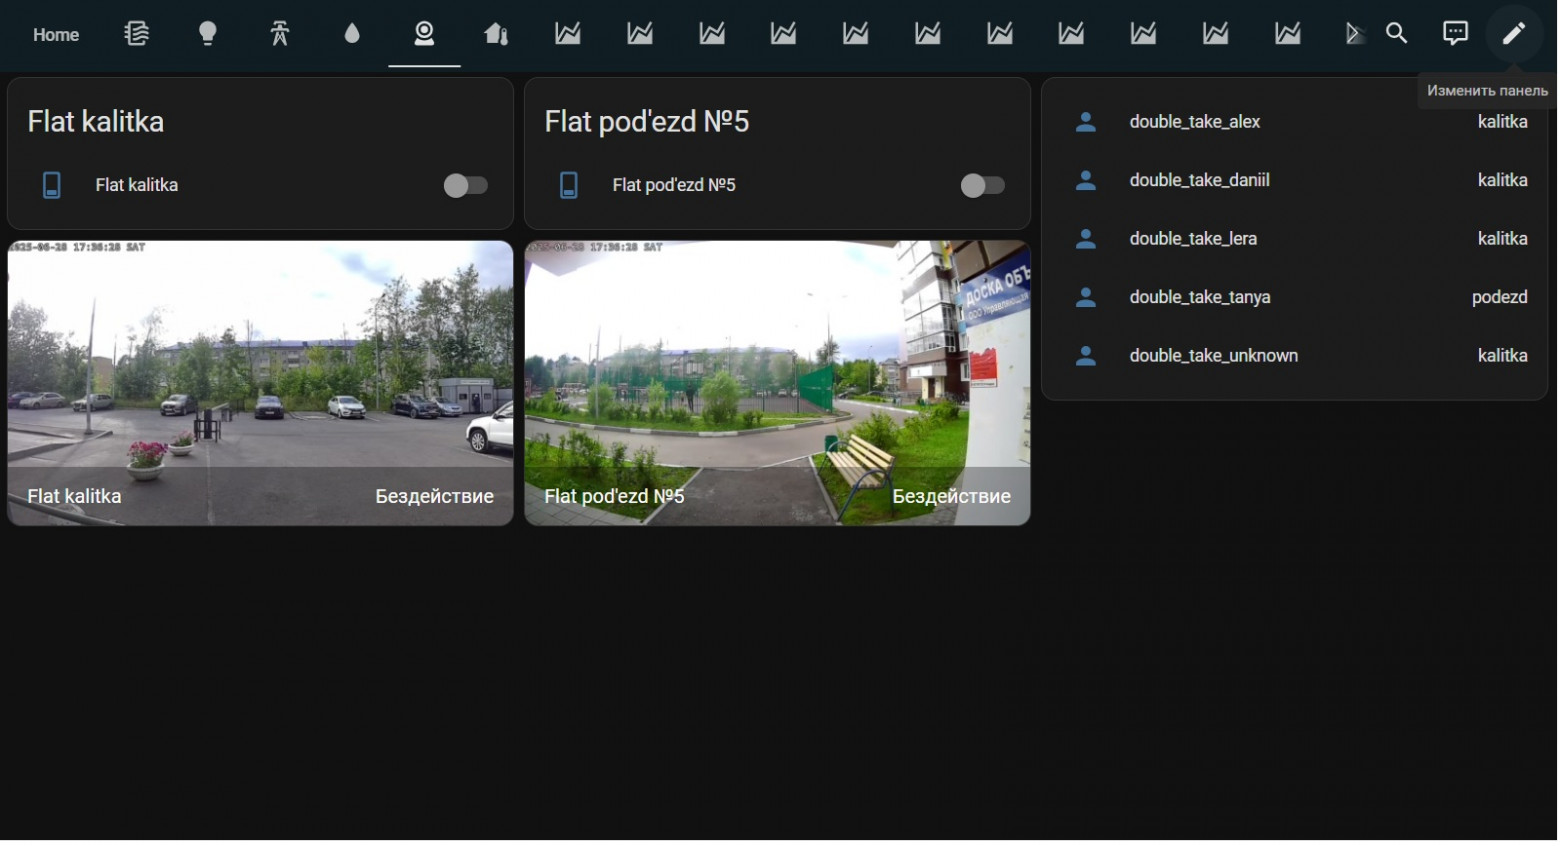Click the search icon
Screen dimensions: 1560x846
[1396, 34]
